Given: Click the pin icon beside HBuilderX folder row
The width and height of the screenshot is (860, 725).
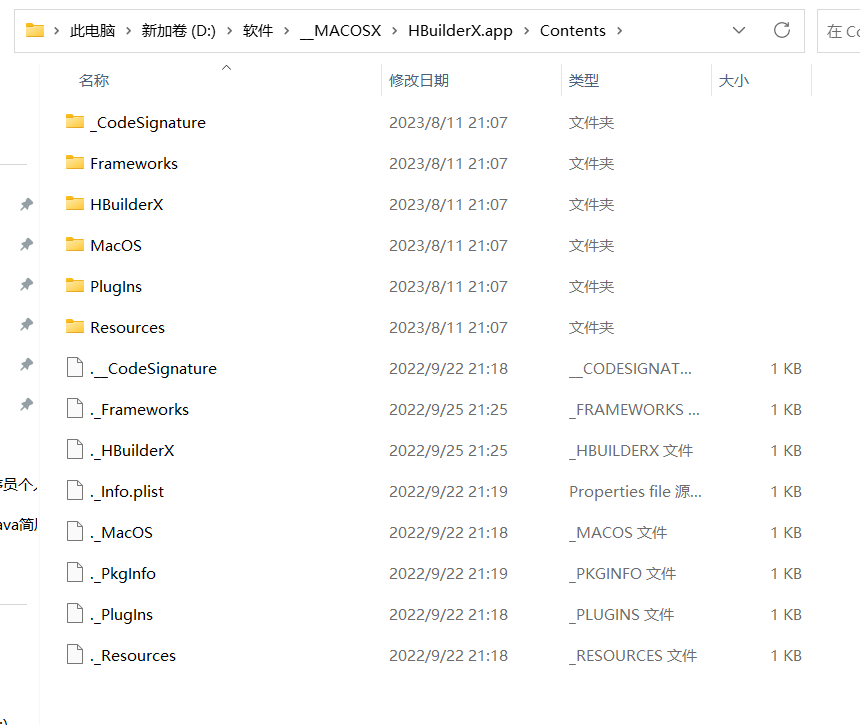Looking at the screenshot, I should click(x=26, y=205).
